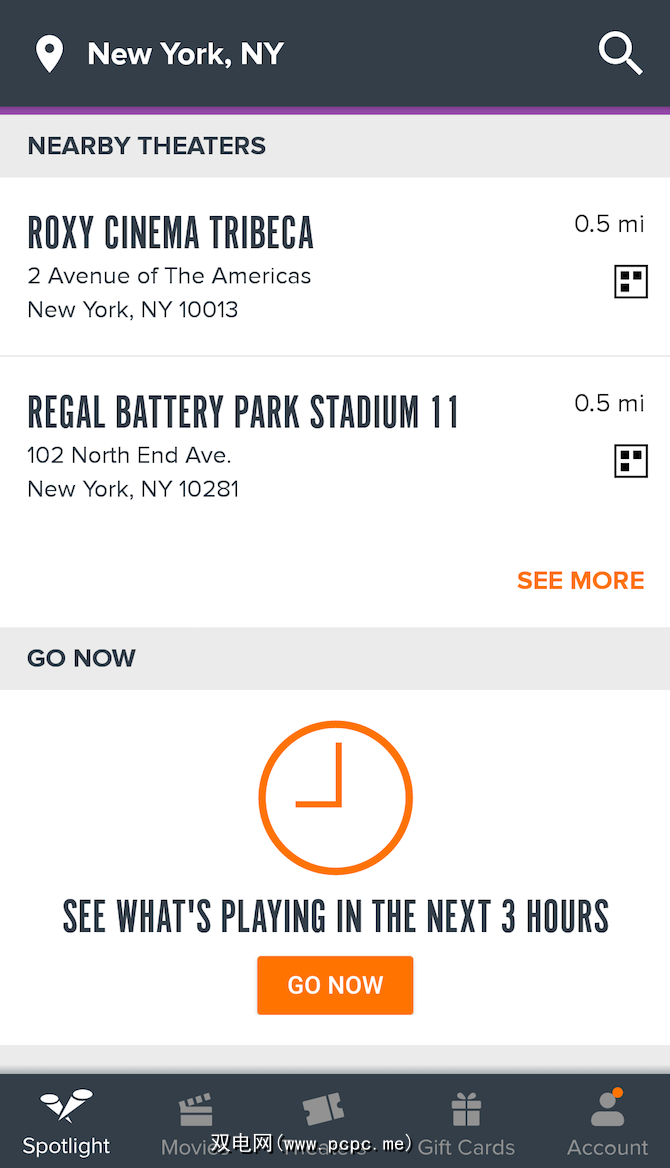Viewport: 670px width, 1168px height.
Task: Switch to the Account tab
Action: pos(607,1146)
